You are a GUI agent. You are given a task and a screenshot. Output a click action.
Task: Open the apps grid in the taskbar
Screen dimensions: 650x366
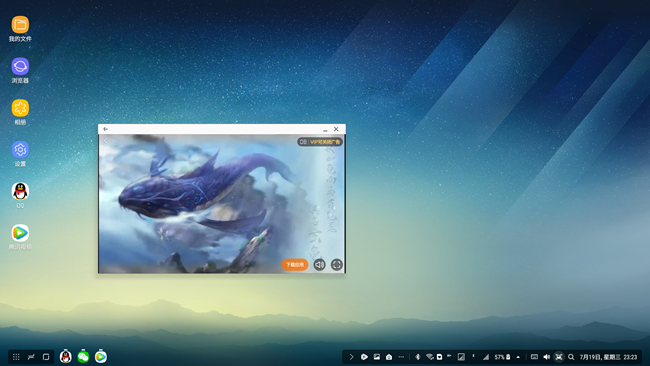point(16,357)
